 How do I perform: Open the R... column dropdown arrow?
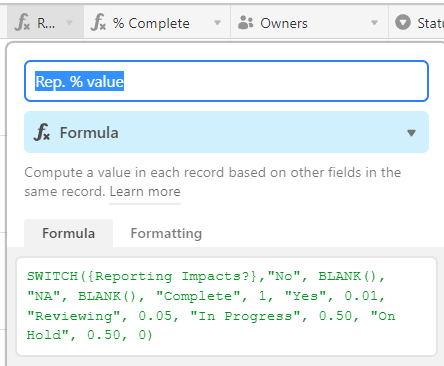click(69, 23)
